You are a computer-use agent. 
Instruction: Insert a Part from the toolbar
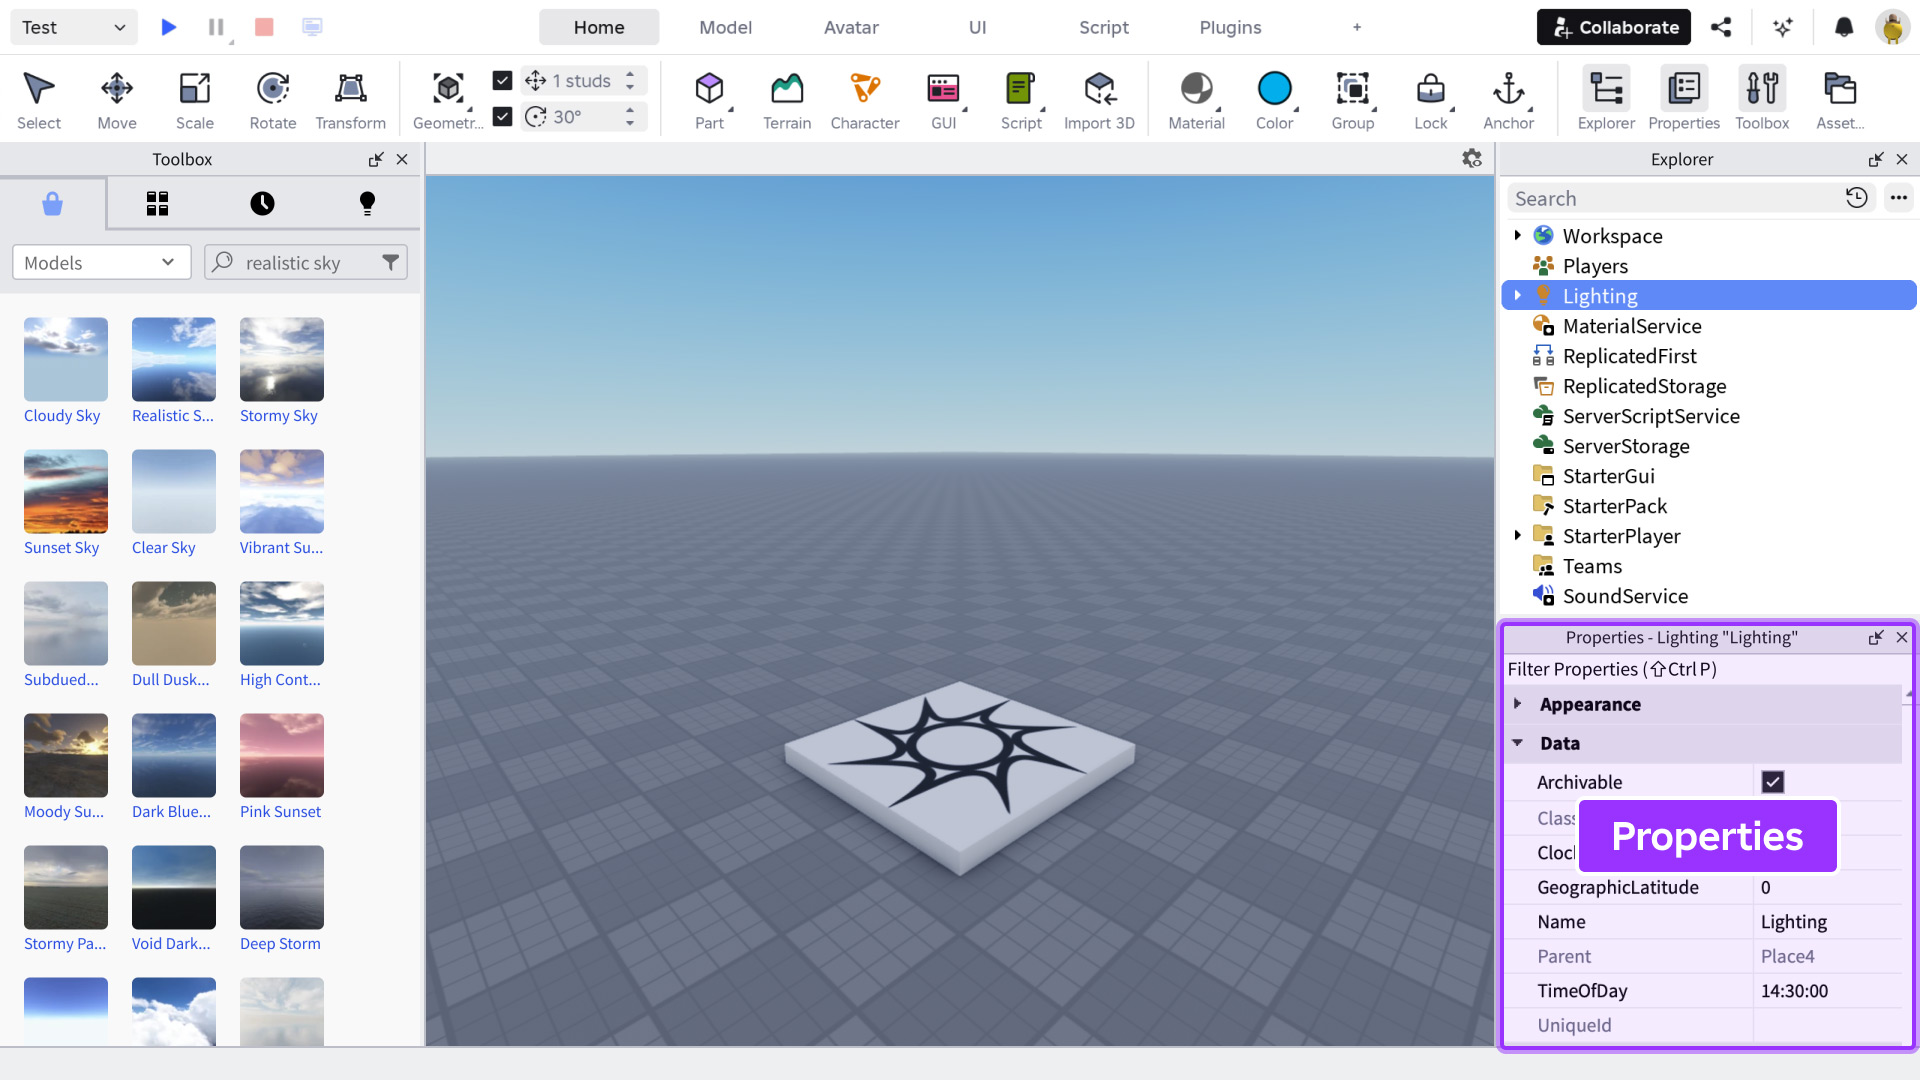[x=709, y=90]
